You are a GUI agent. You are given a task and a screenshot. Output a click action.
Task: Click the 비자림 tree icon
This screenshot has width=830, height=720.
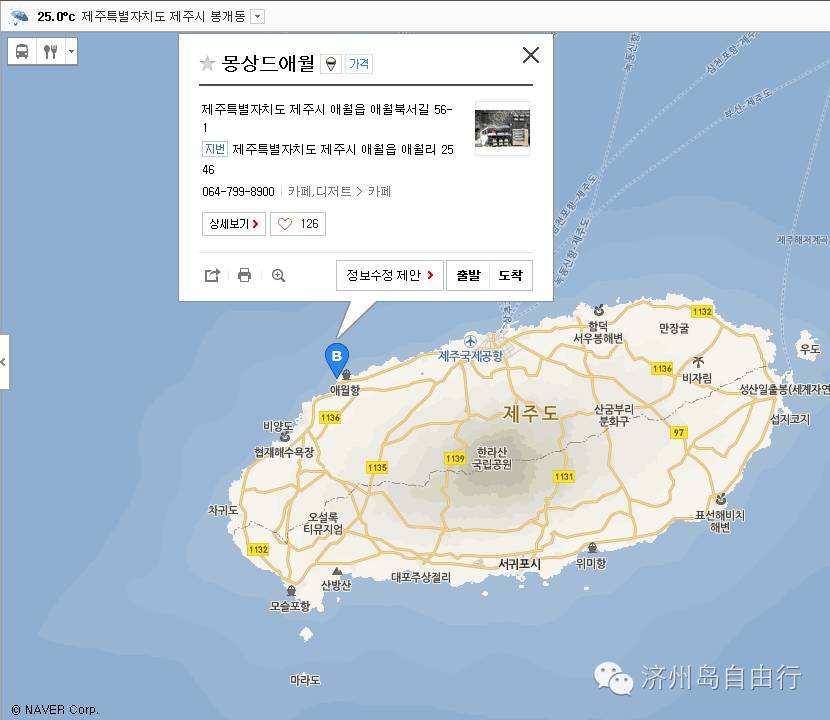698,362
